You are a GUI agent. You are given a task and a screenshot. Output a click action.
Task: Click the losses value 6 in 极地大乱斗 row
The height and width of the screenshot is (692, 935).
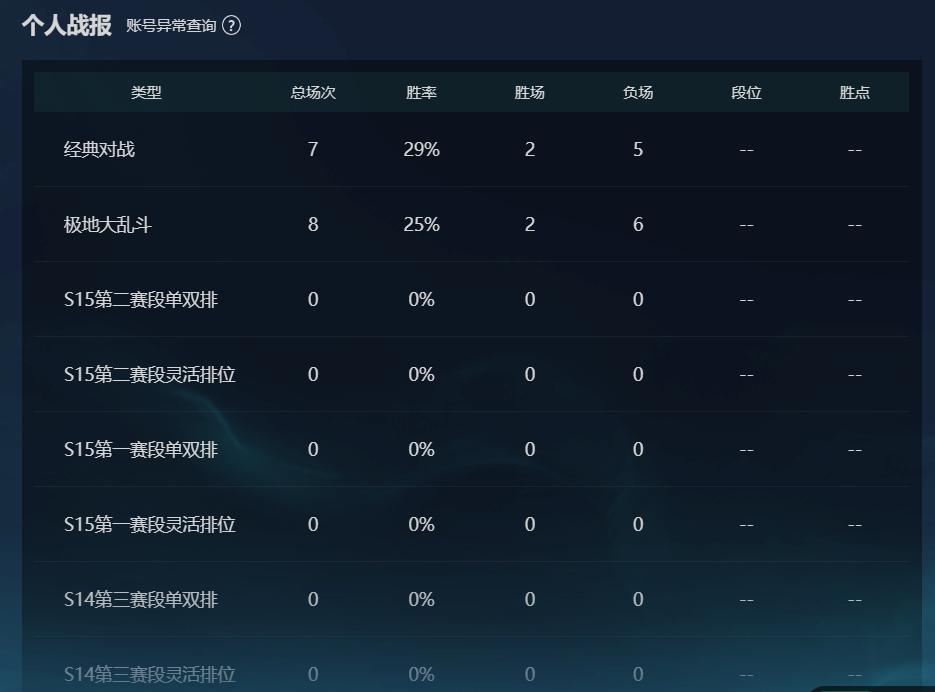pos(638,224)
